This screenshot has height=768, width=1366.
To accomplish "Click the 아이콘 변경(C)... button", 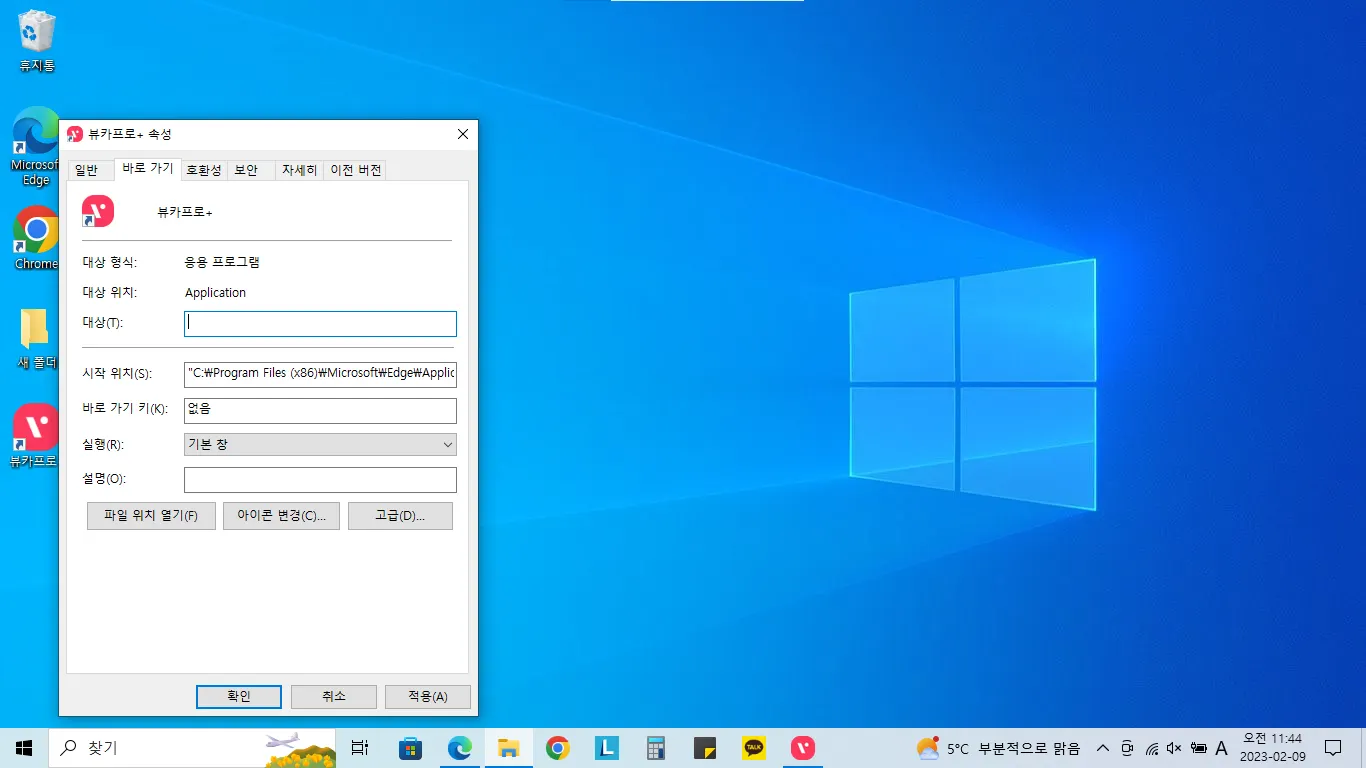I will pos(282,516).
